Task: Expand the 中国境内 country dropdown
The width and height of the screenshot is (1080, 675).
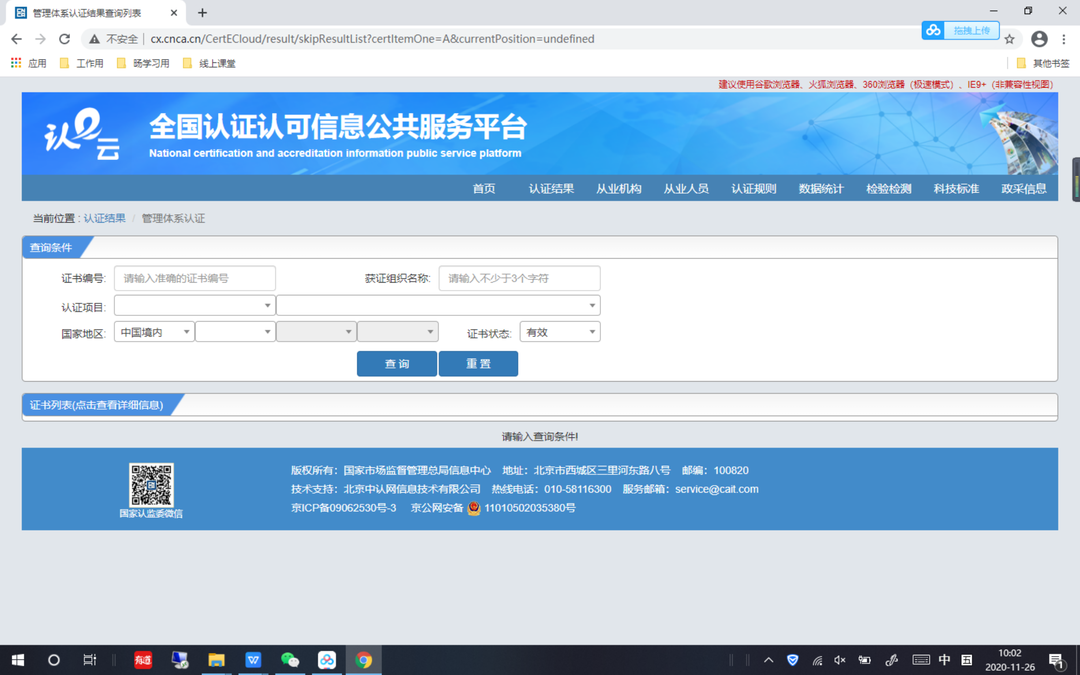Action: click(154, 332)
